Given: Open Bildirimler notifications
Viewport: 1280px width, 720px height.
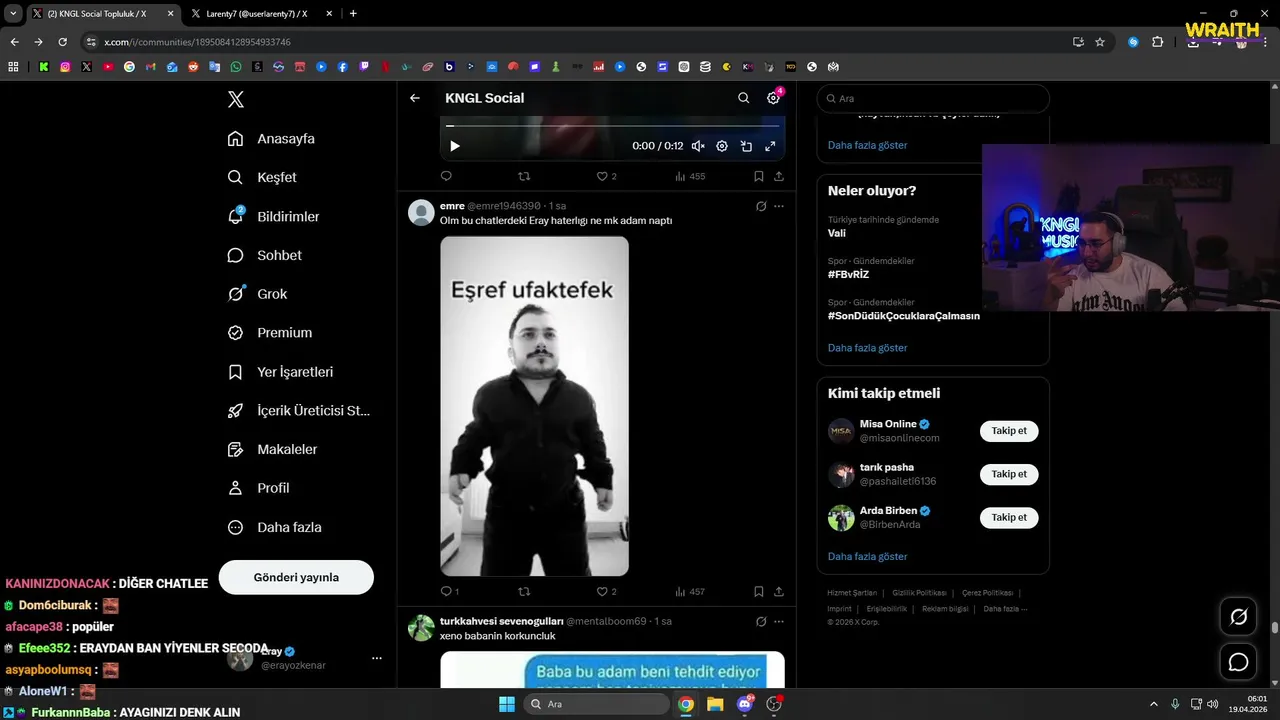Looking at the screenshot, I should click(x=273, y=216).
